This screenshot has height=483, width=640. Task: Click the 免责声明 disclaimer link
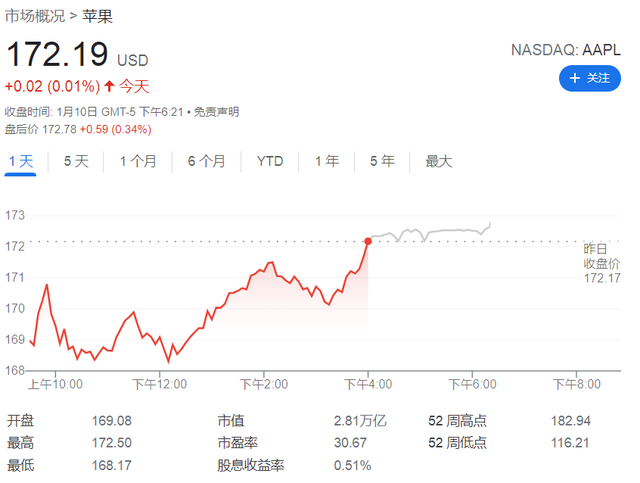coord(216,112)
